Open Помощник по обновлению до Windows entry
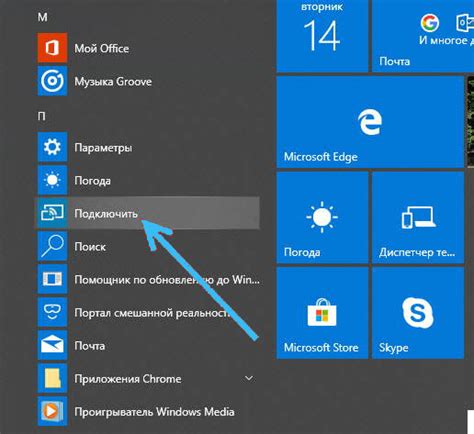The image size is (474, 434). [149, 279]
